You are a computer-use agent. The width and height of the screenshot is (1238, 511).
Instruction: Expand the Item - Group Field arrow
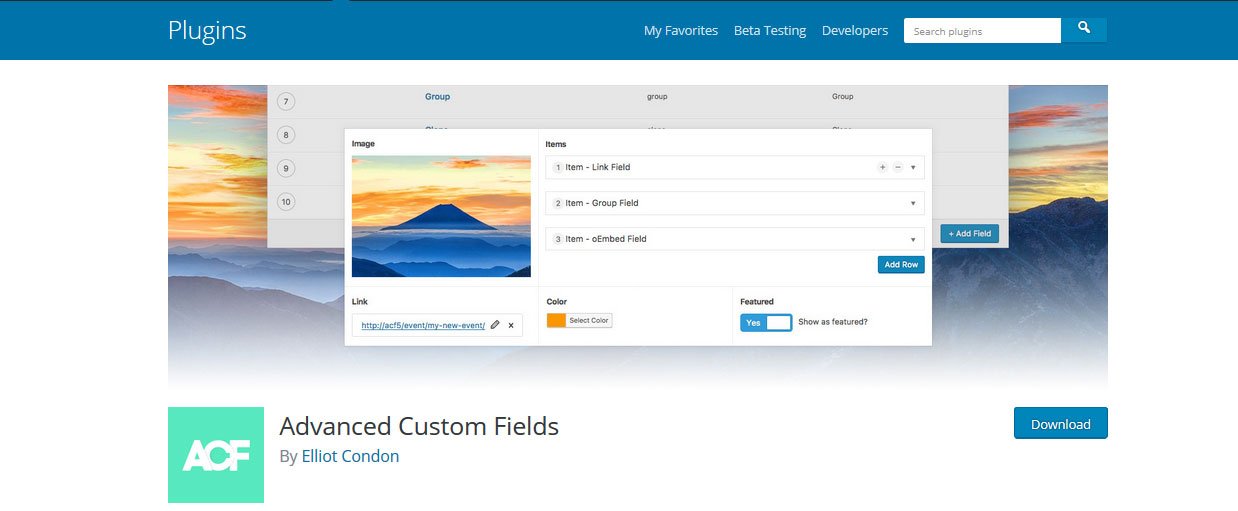pos(913,203)
